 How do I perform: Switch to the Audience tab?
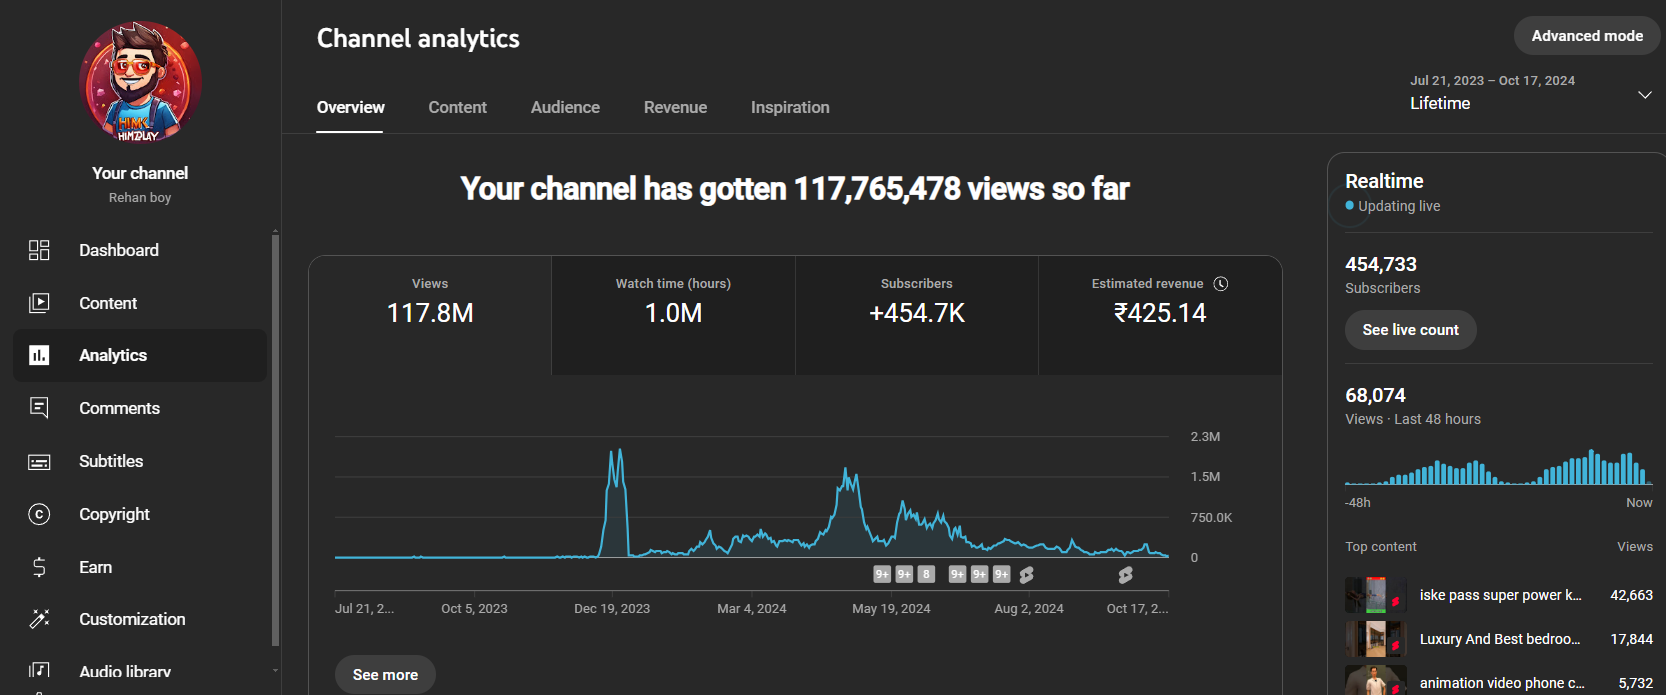click(565, 107)
